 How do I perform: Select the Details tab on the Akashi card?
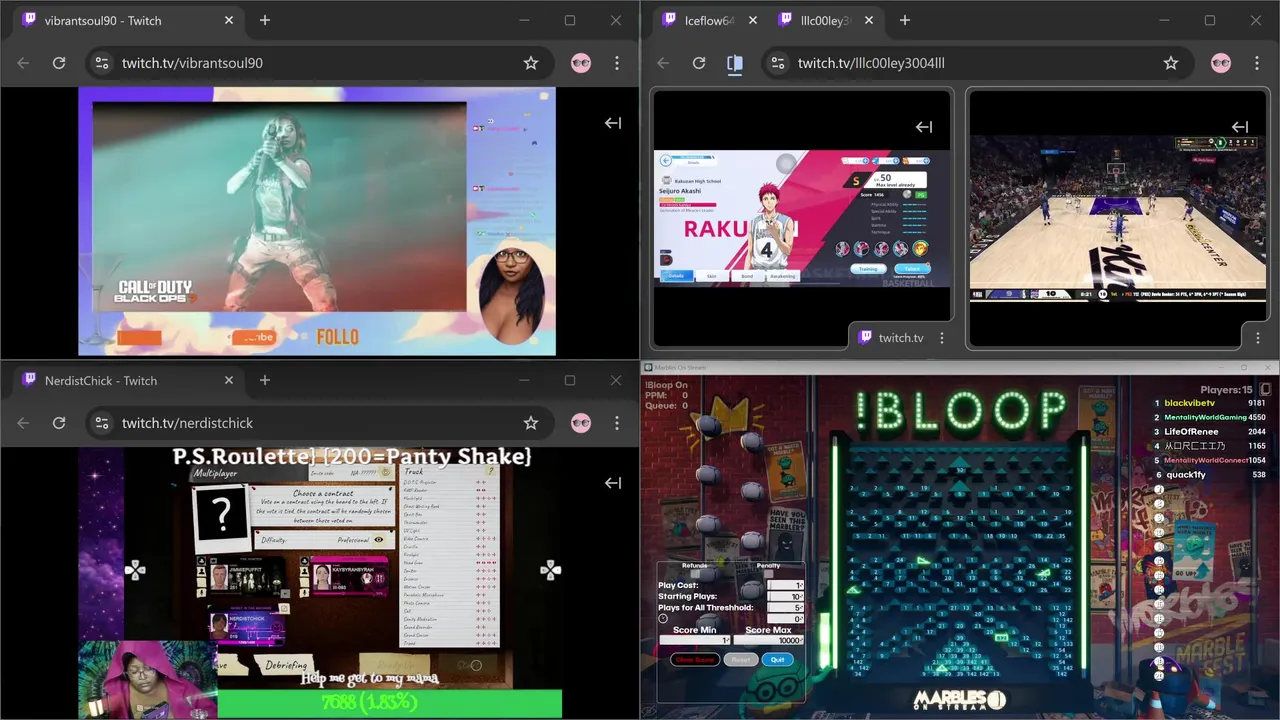pos(676,275)
